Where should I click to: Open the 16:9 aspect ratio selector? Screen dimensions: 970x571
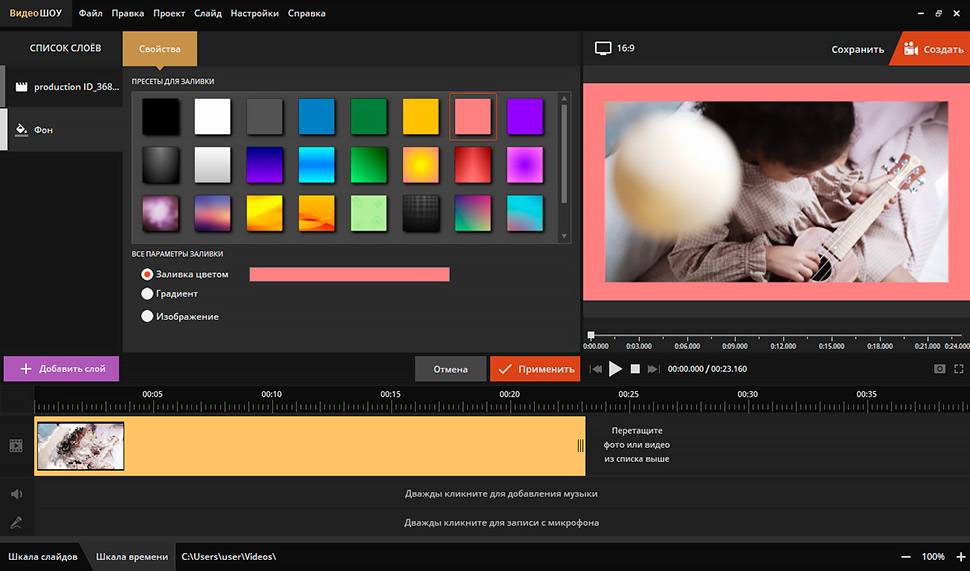[614, 48]
